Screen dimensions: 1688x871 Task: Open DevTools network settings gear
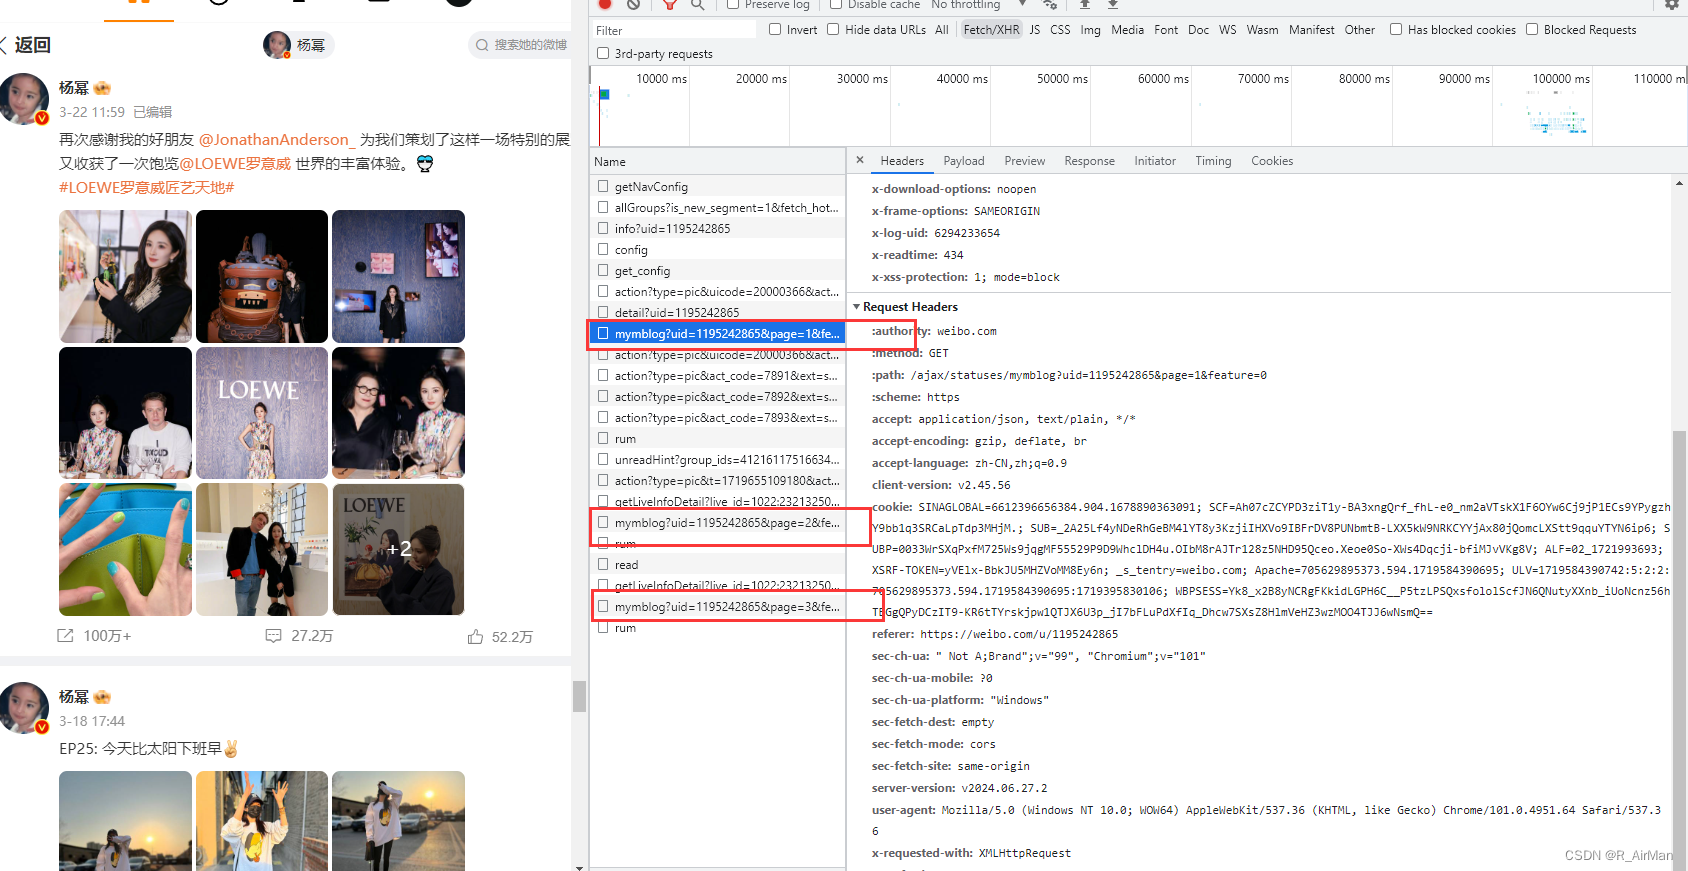pyautogui.click(x=1671, y=4)
